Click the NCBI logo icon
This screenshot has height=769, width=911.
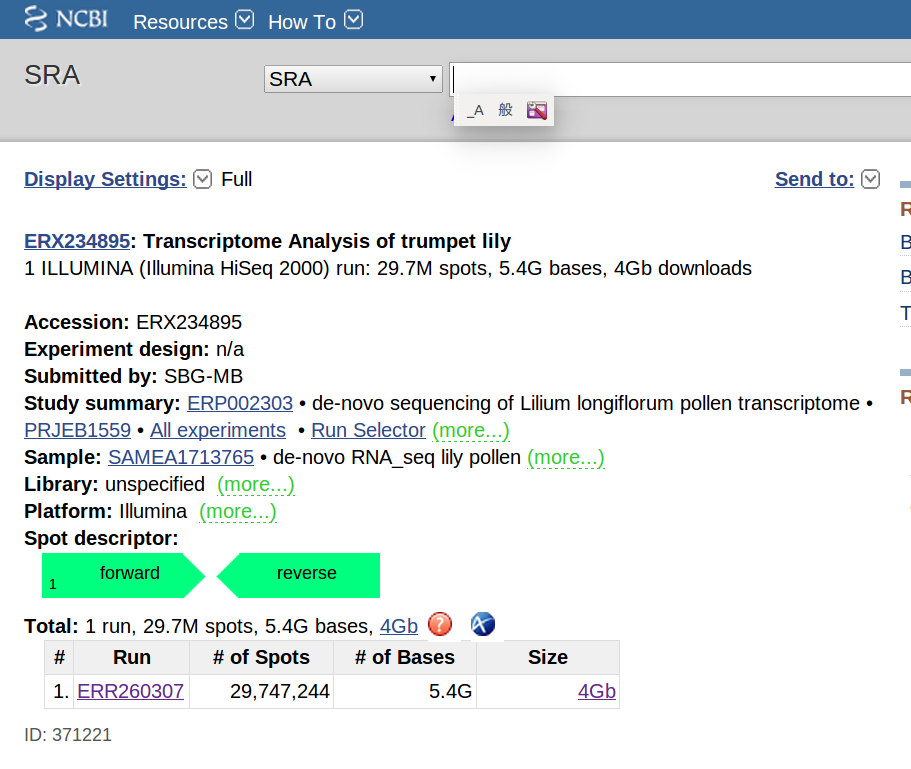tap(66, 19)
